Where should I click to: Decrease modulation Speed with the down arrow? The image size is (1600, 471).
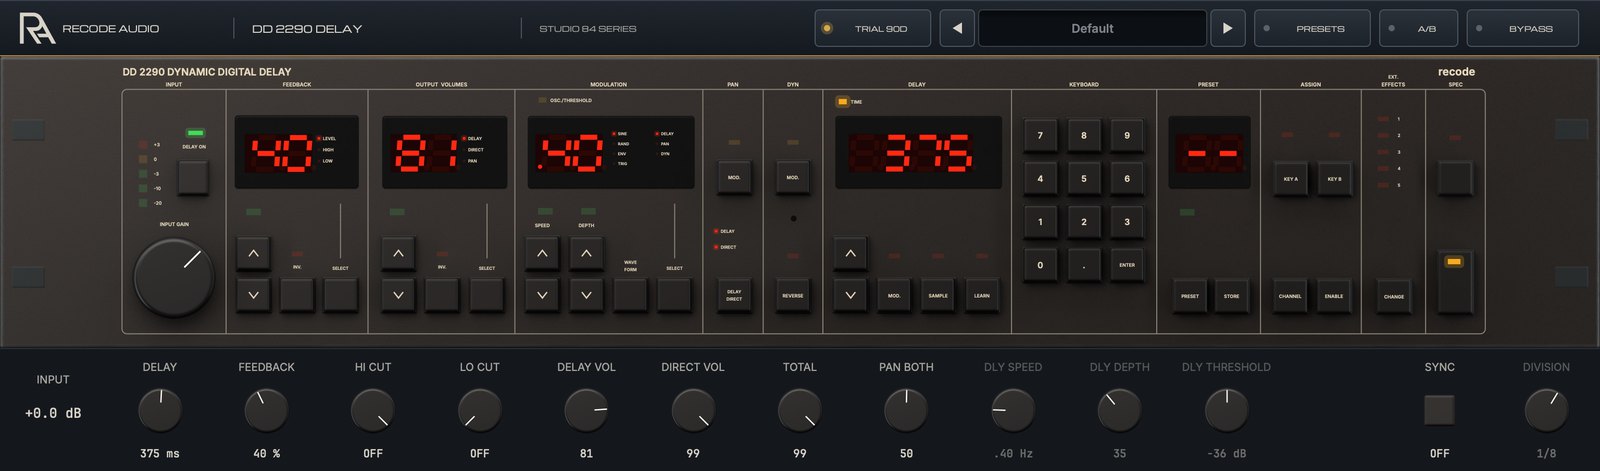coord(542,296)
